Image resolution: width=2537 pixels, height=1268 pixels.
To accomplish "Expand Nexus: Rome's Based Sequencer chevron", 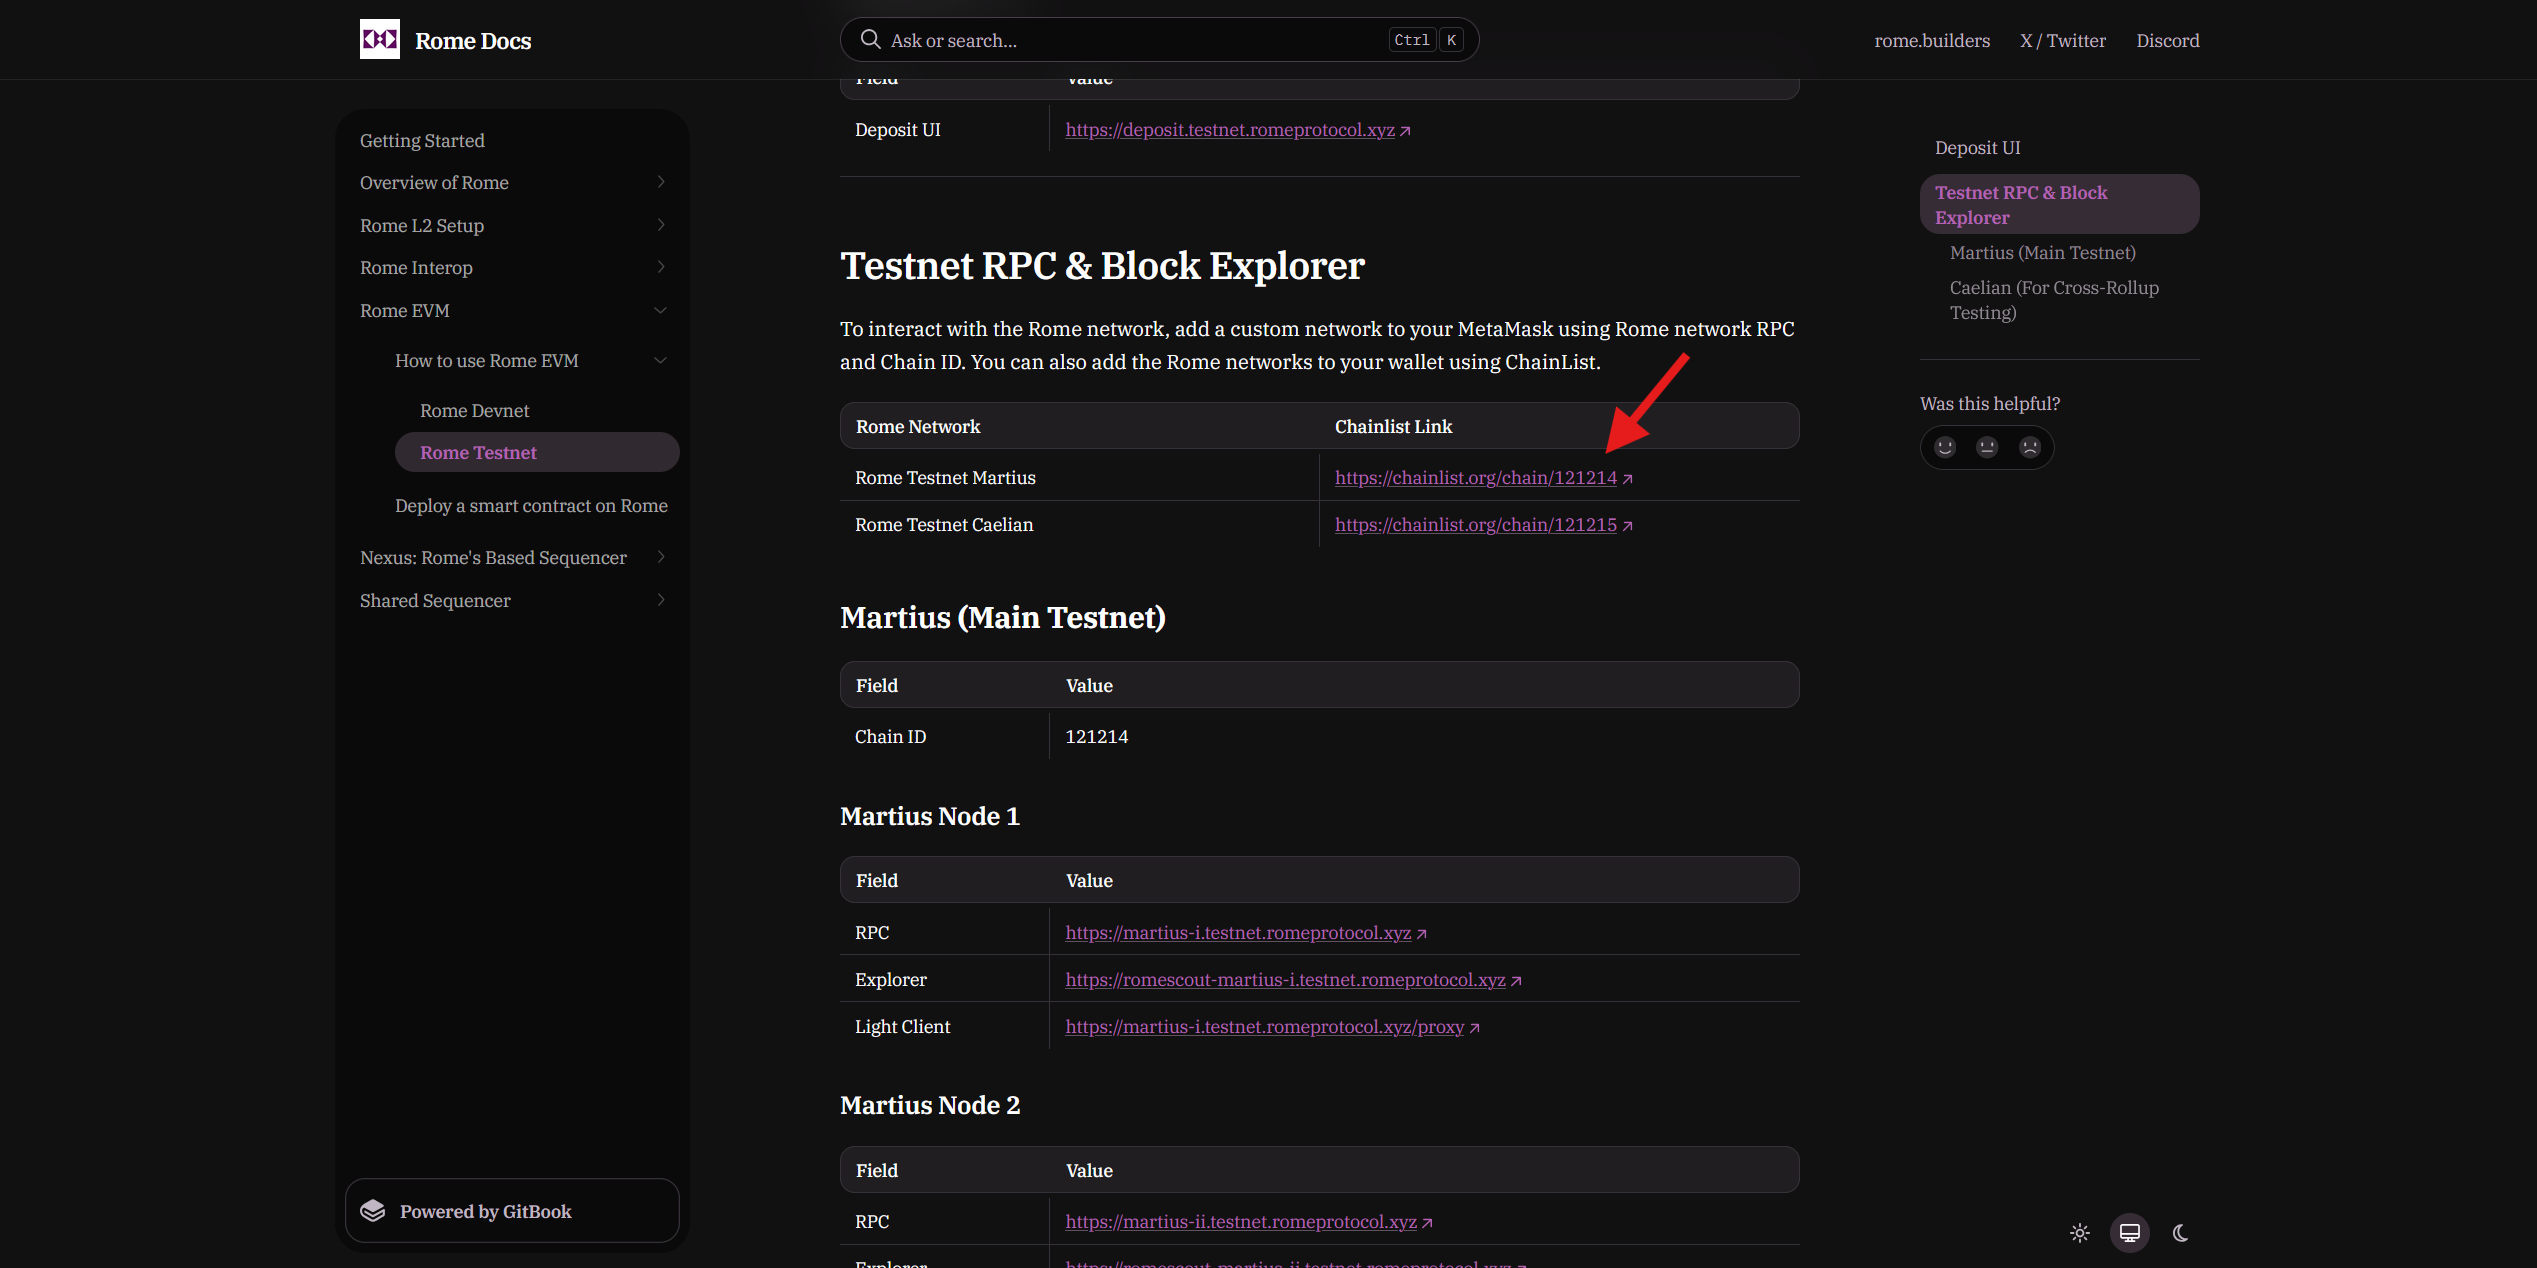I will [660, 557].
